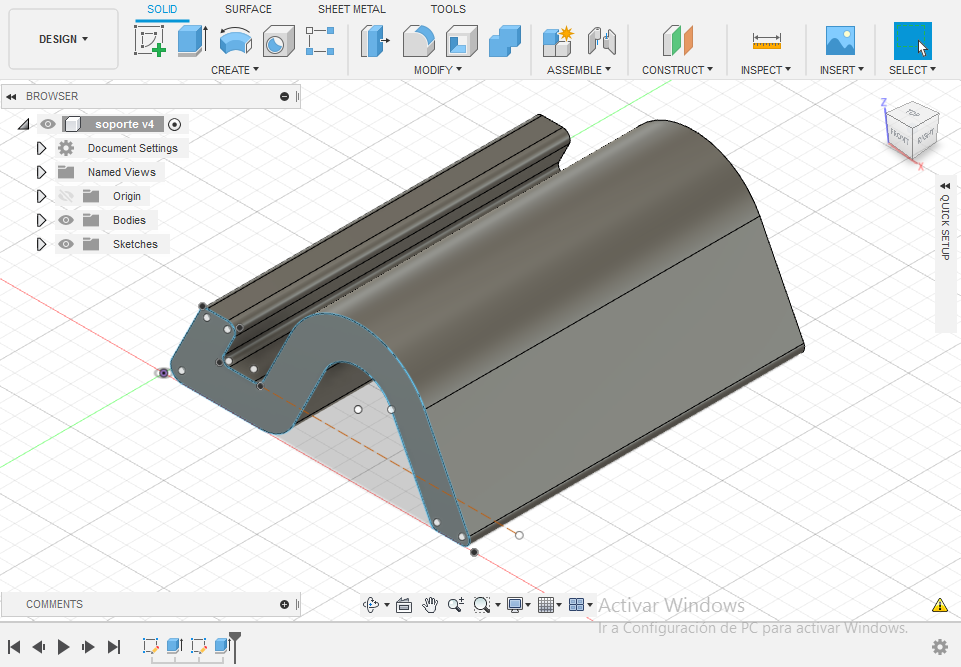This screenshot has width=961, height=667.
Task: Expand the Sketches folder
Action: point(41,244)
